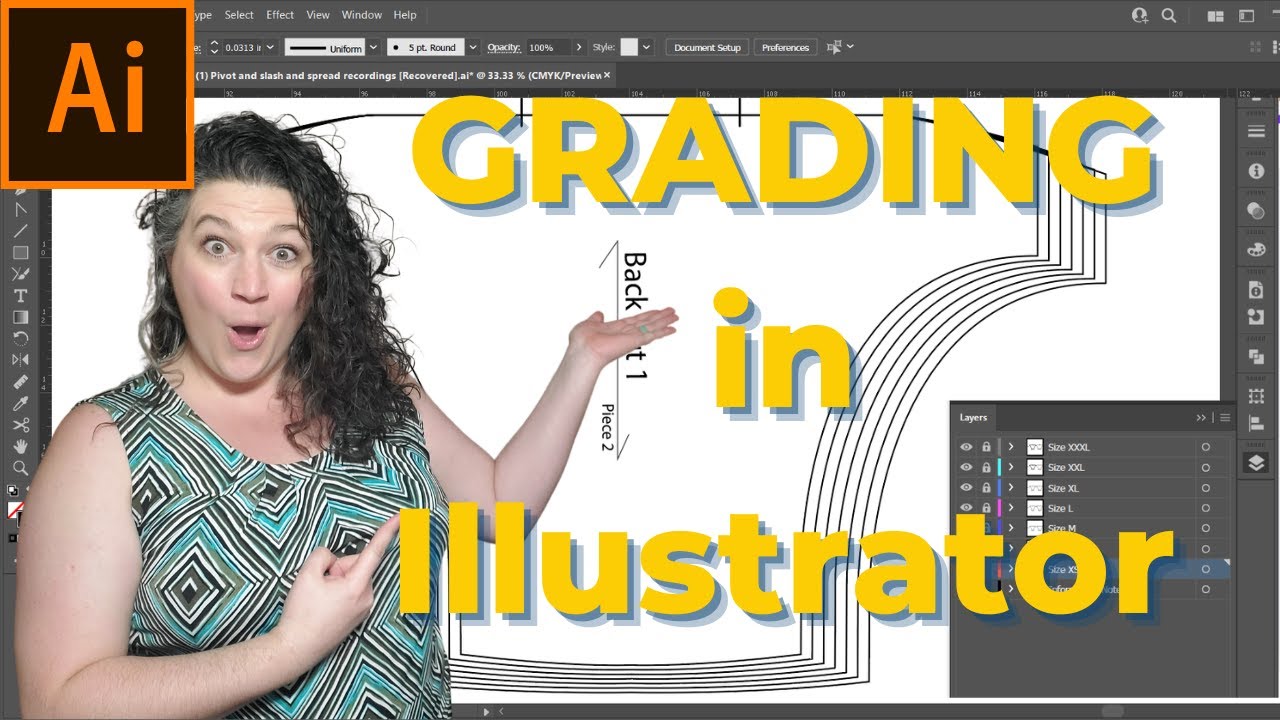This screenshot has width=1280, height=720.
Task: Click the search magnifier in top bar
Action: coord(1168,15)
